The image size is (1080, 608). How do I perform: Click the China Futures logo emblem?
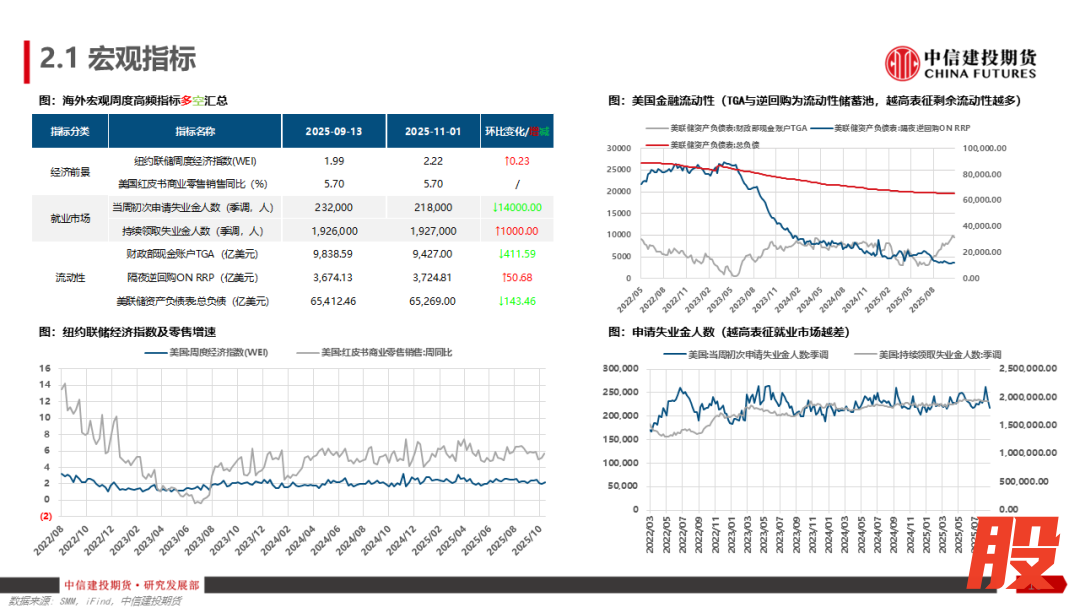pos(902,63)
